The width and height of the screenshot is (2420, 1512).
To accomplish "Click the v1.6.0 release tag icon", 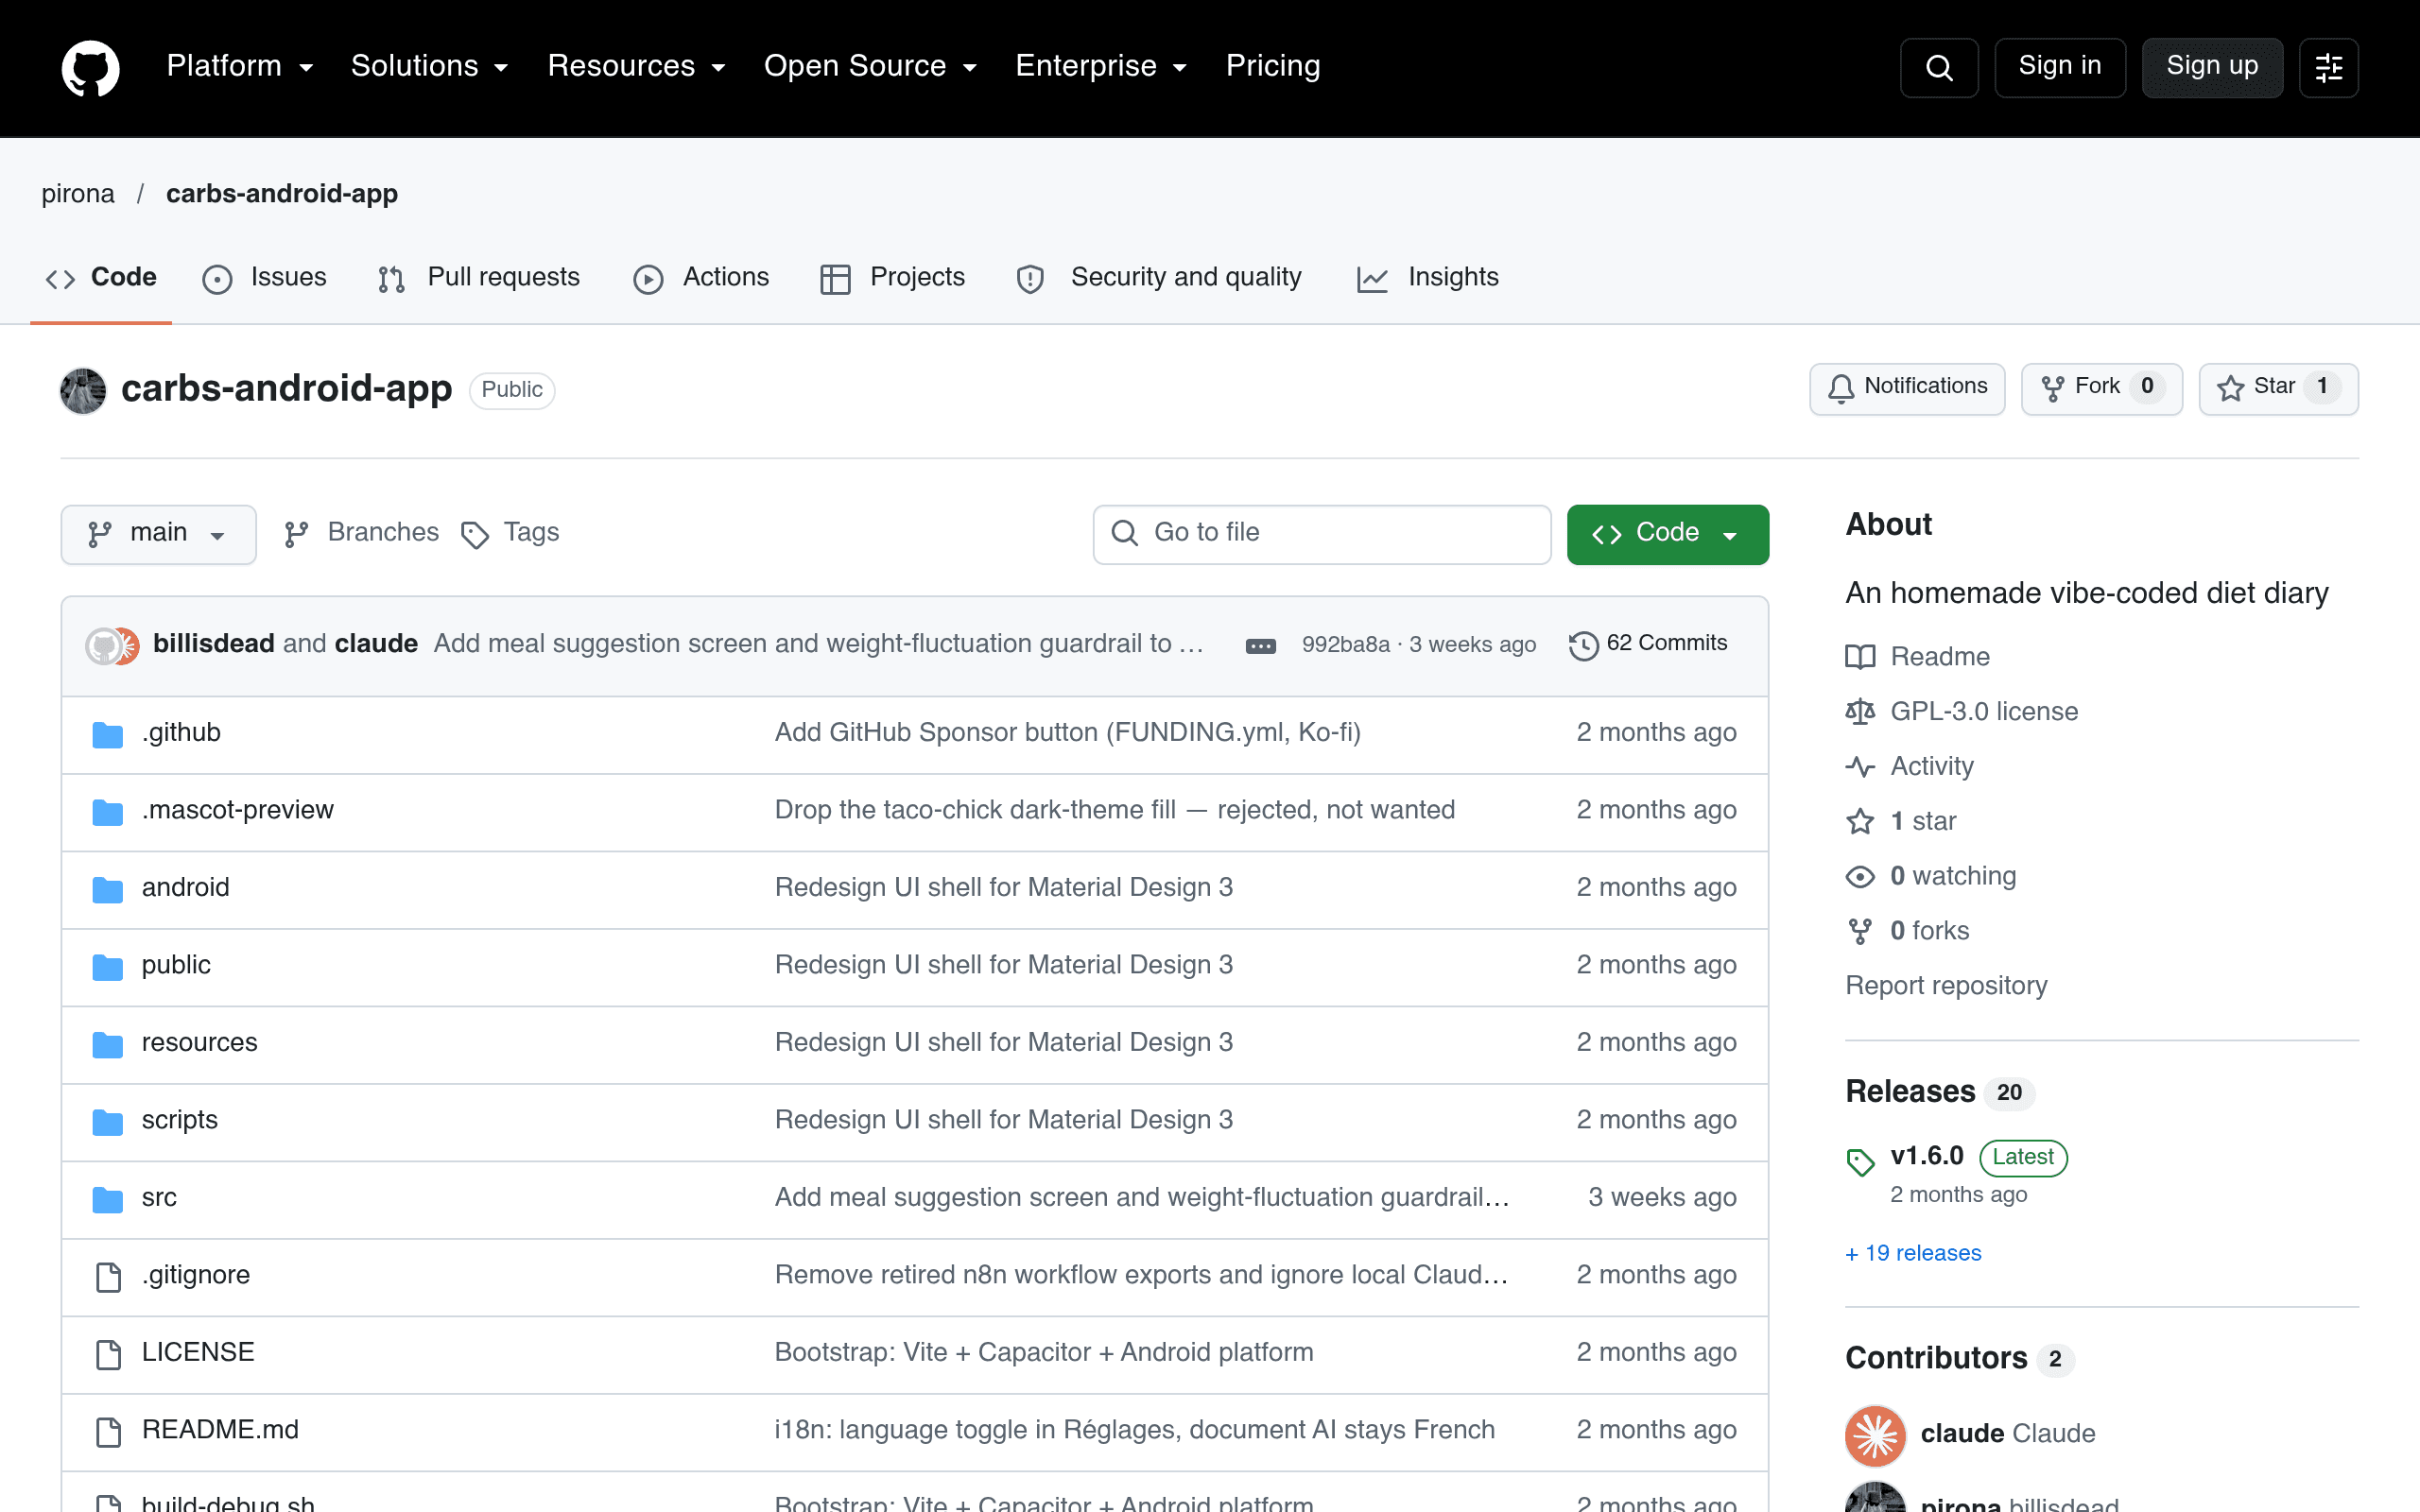I will (1860, 1161).
